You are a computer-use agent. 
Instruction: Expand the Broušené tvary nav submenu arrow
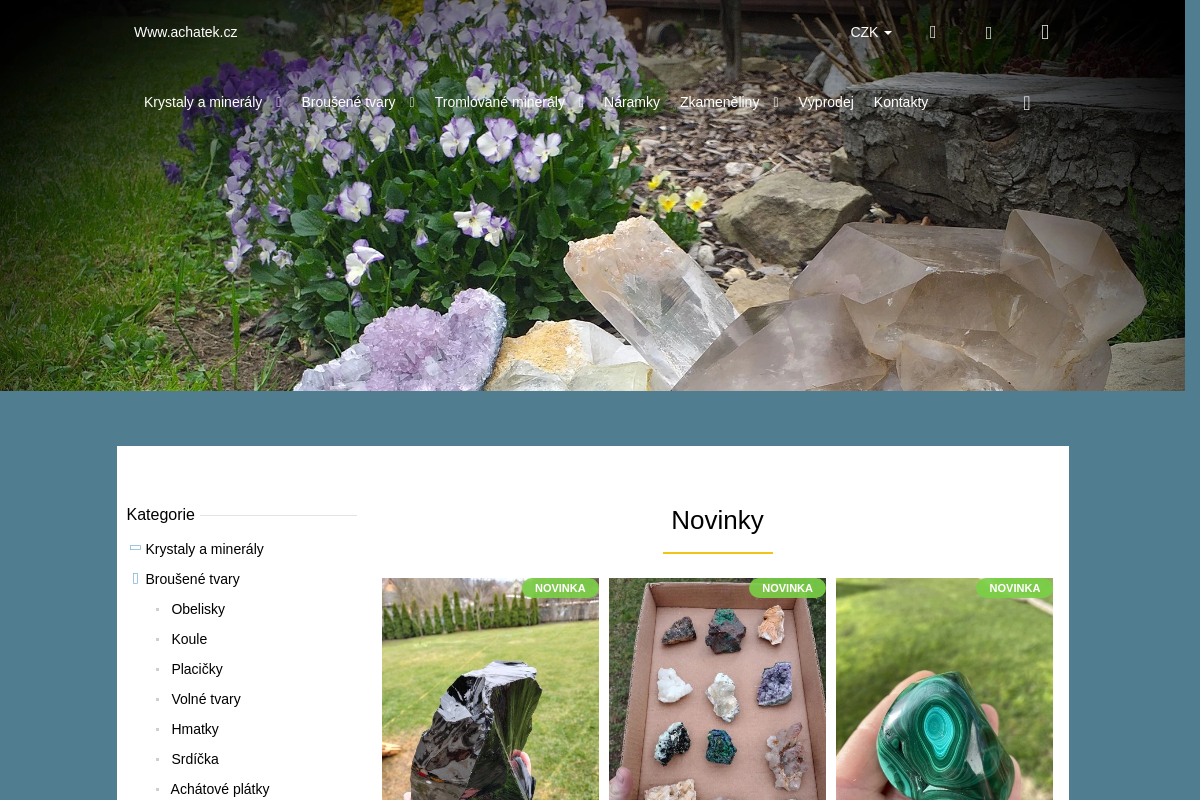click(x=412, y=102)
